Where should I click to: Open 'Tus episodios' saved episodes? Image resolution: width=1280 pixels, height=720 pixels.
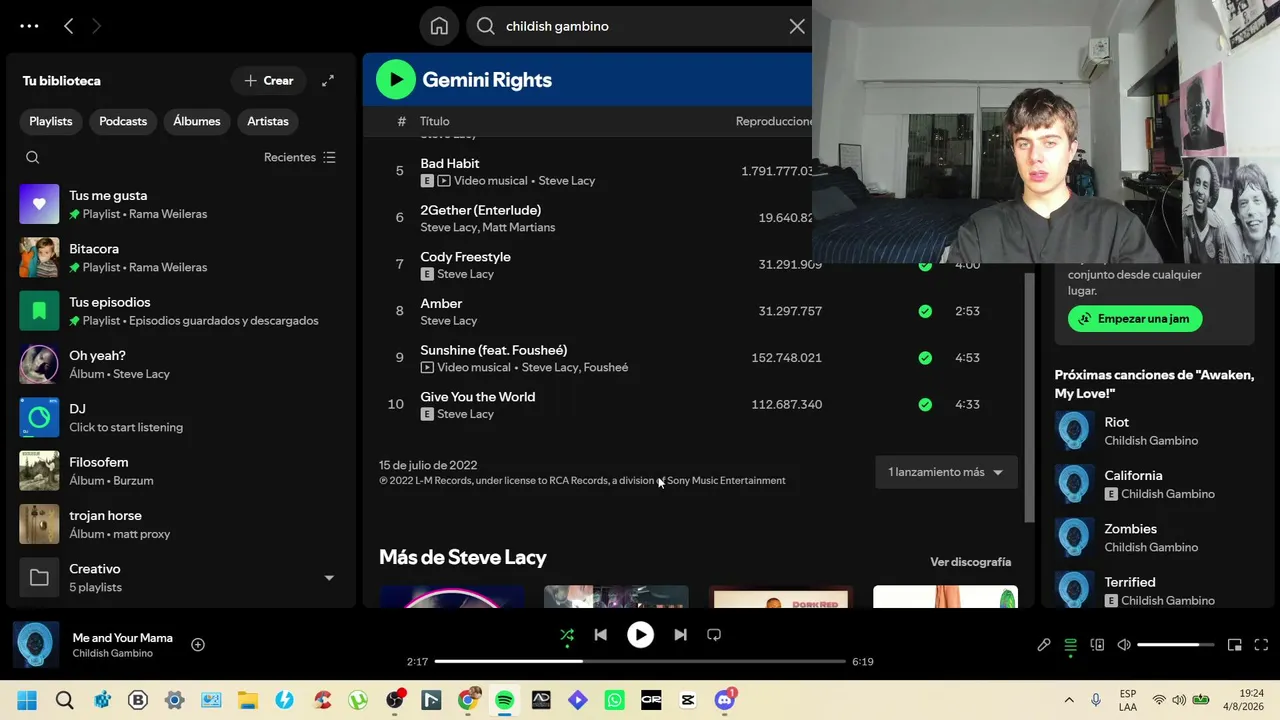tap(180, 311)
